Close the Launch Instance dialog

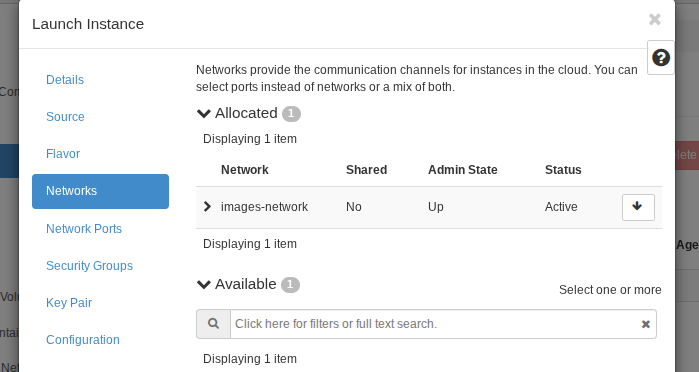(654, 19)
